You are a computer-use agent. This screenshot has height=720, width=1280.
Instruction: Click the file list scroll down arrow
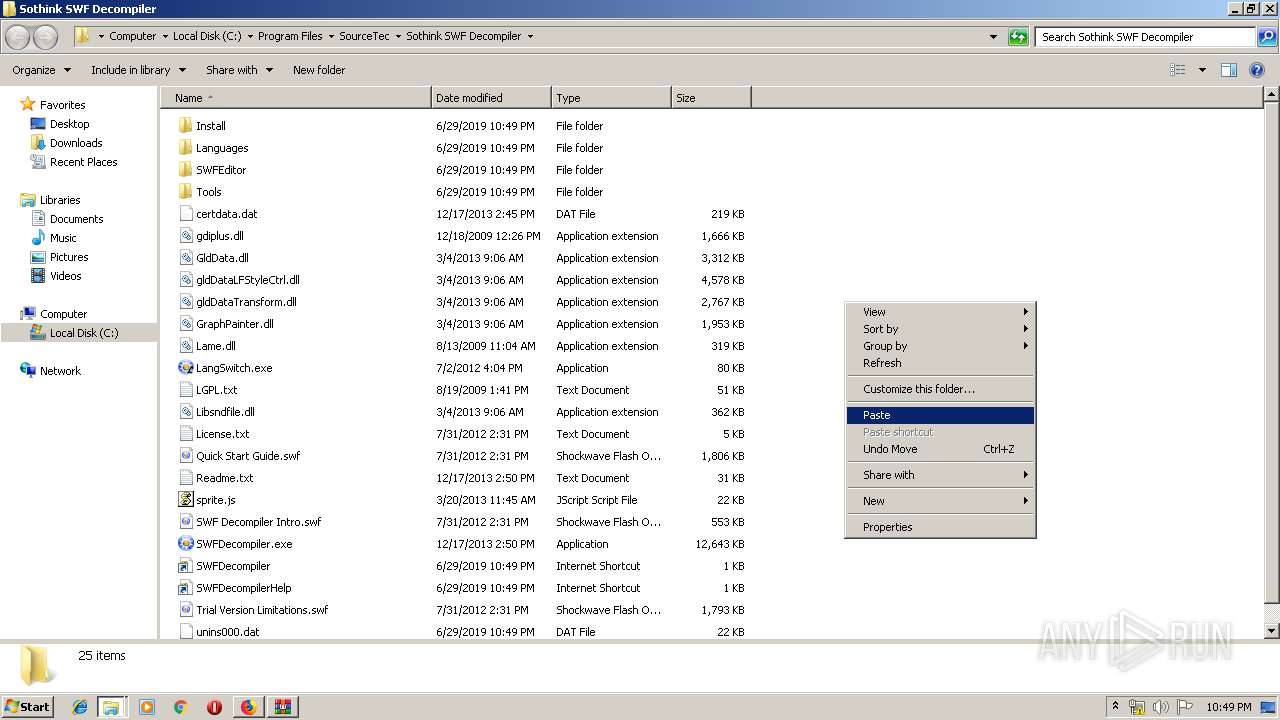[x=1272, y=631]
